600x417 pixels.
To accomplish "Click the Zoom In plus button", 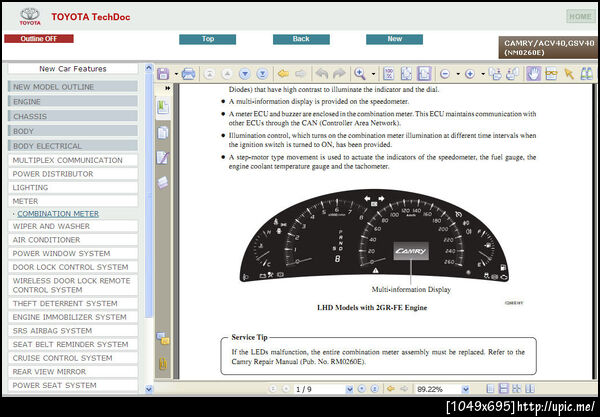I will pos(470,74).
